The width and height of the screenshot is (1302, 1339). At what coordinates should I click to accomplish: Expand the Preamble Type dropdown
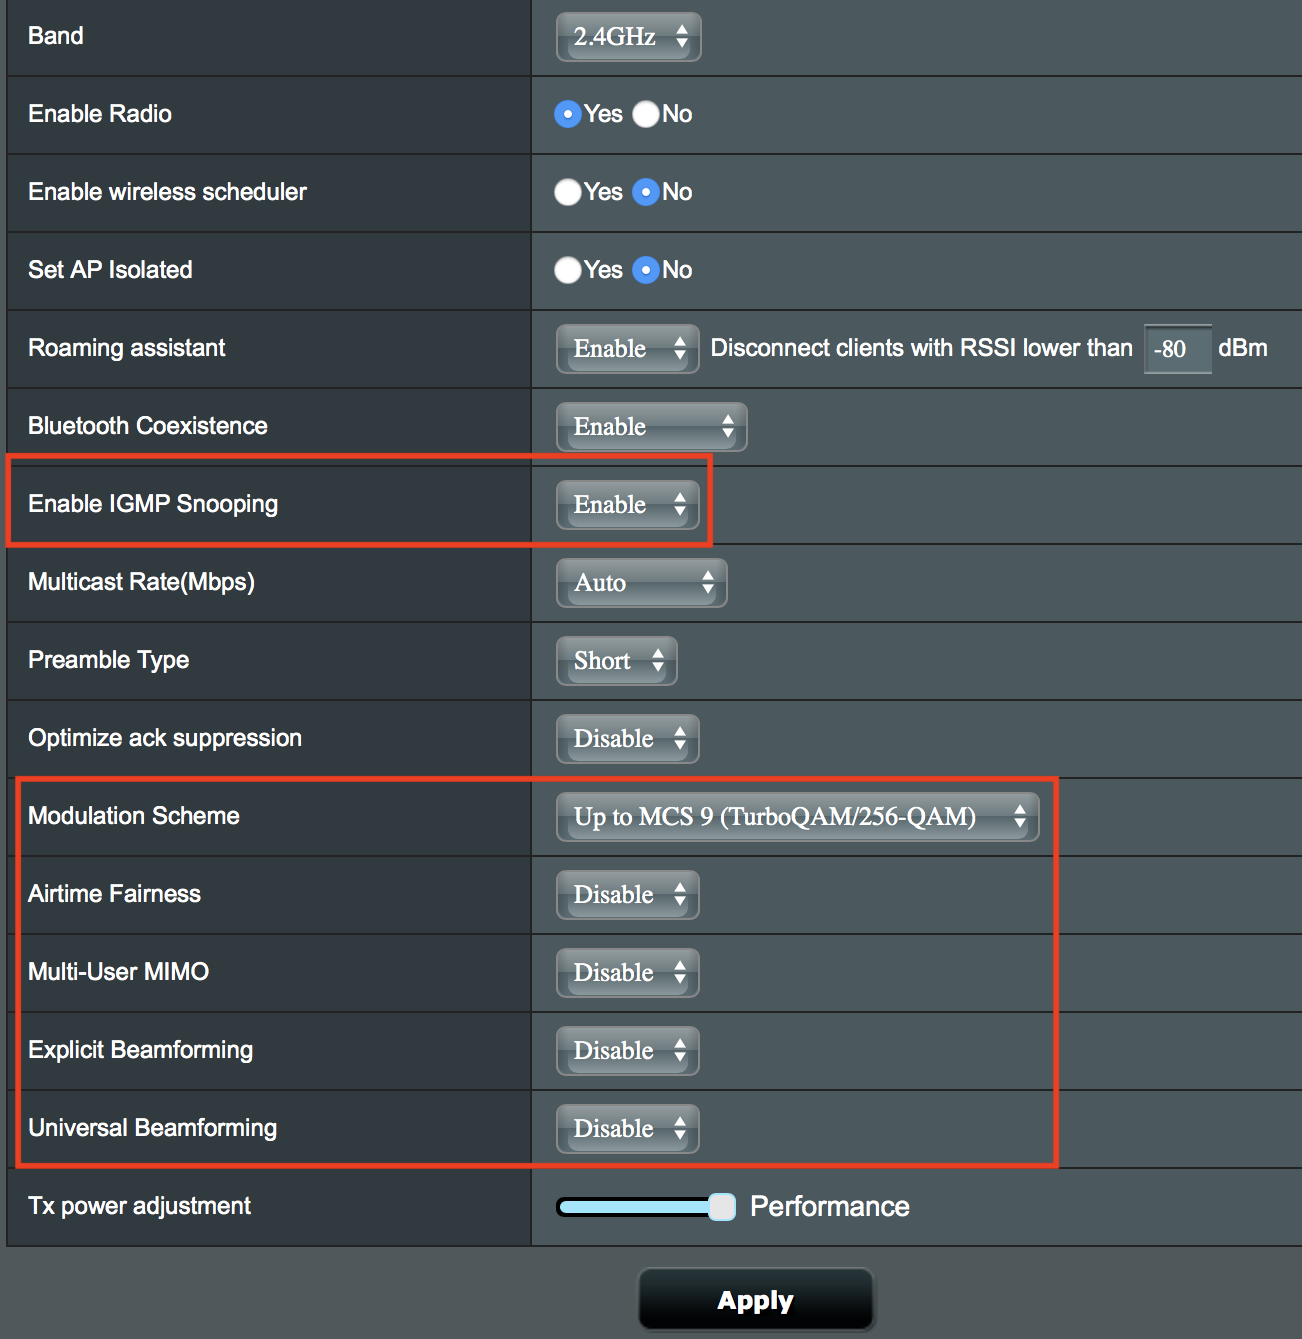pyautogui.click(x=616, y=660)
